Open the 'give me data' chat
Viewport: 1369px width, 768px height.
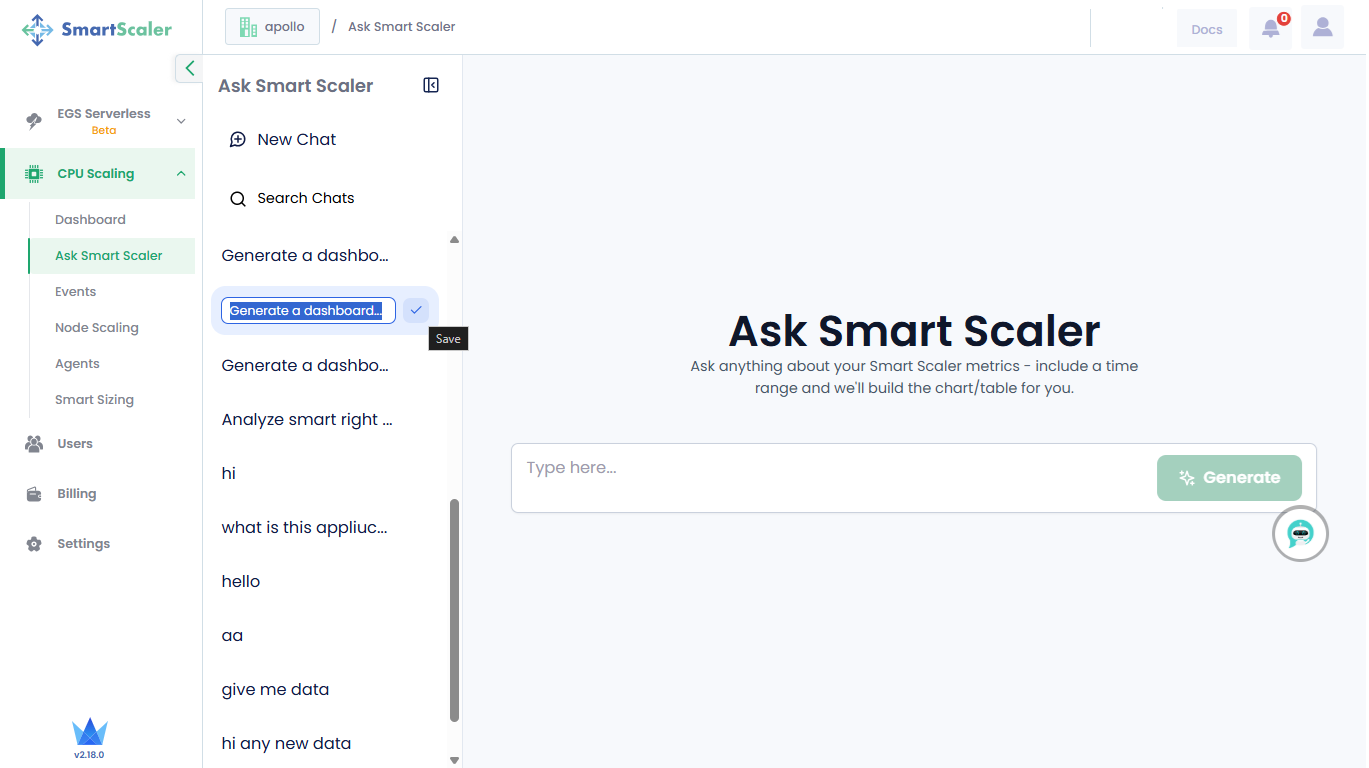[x=275, y=690]
